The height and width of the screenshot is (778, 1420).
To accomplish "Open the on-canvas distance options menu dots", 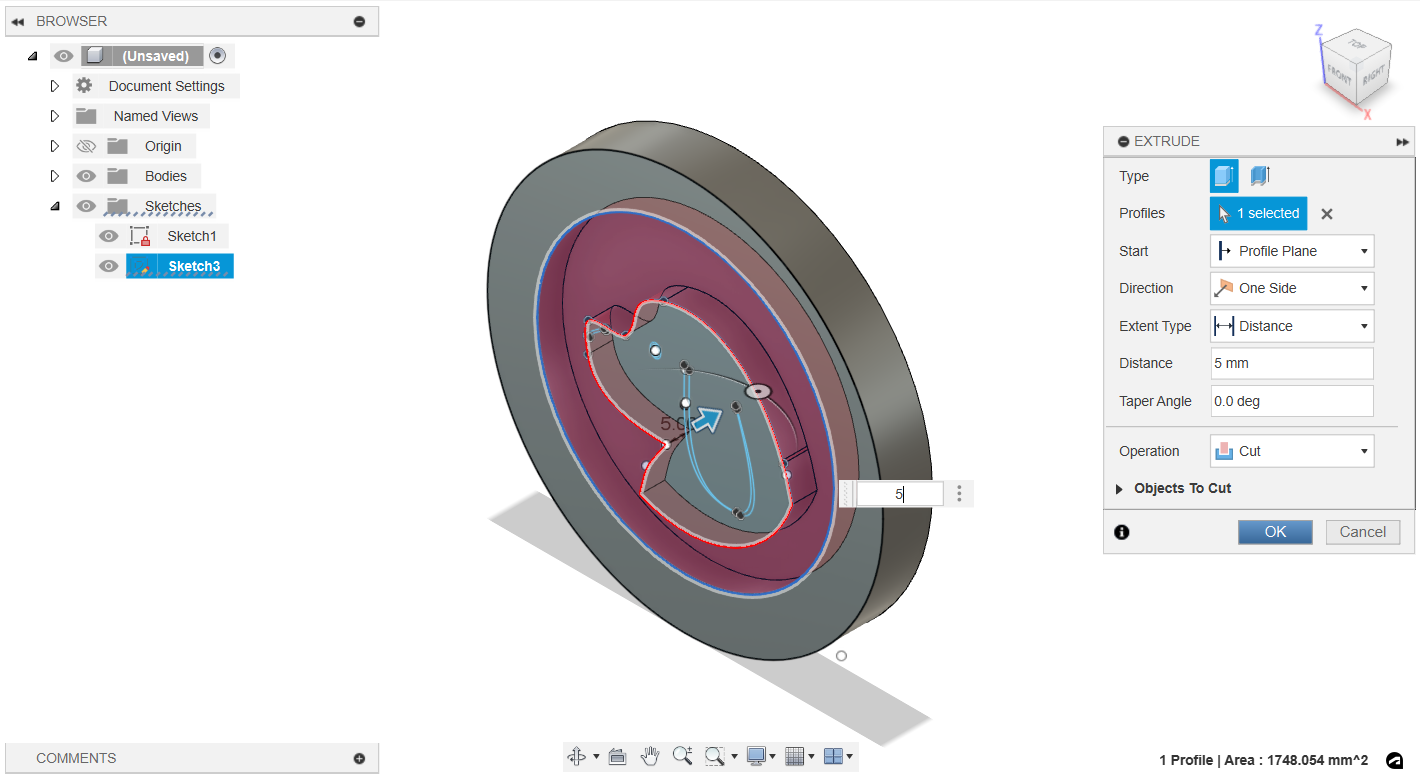I will 959,493.
